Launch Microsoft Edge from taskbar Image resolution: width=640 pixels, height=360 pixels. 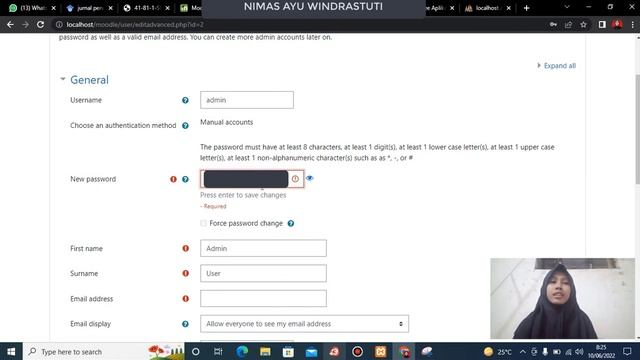click(x=242, y=351)
